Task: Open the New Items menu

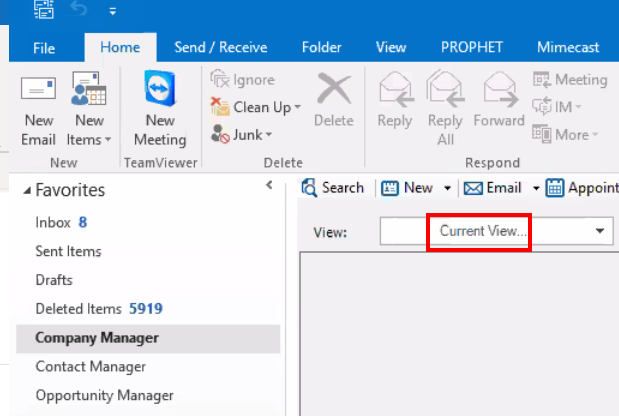Action: (89, 109)
